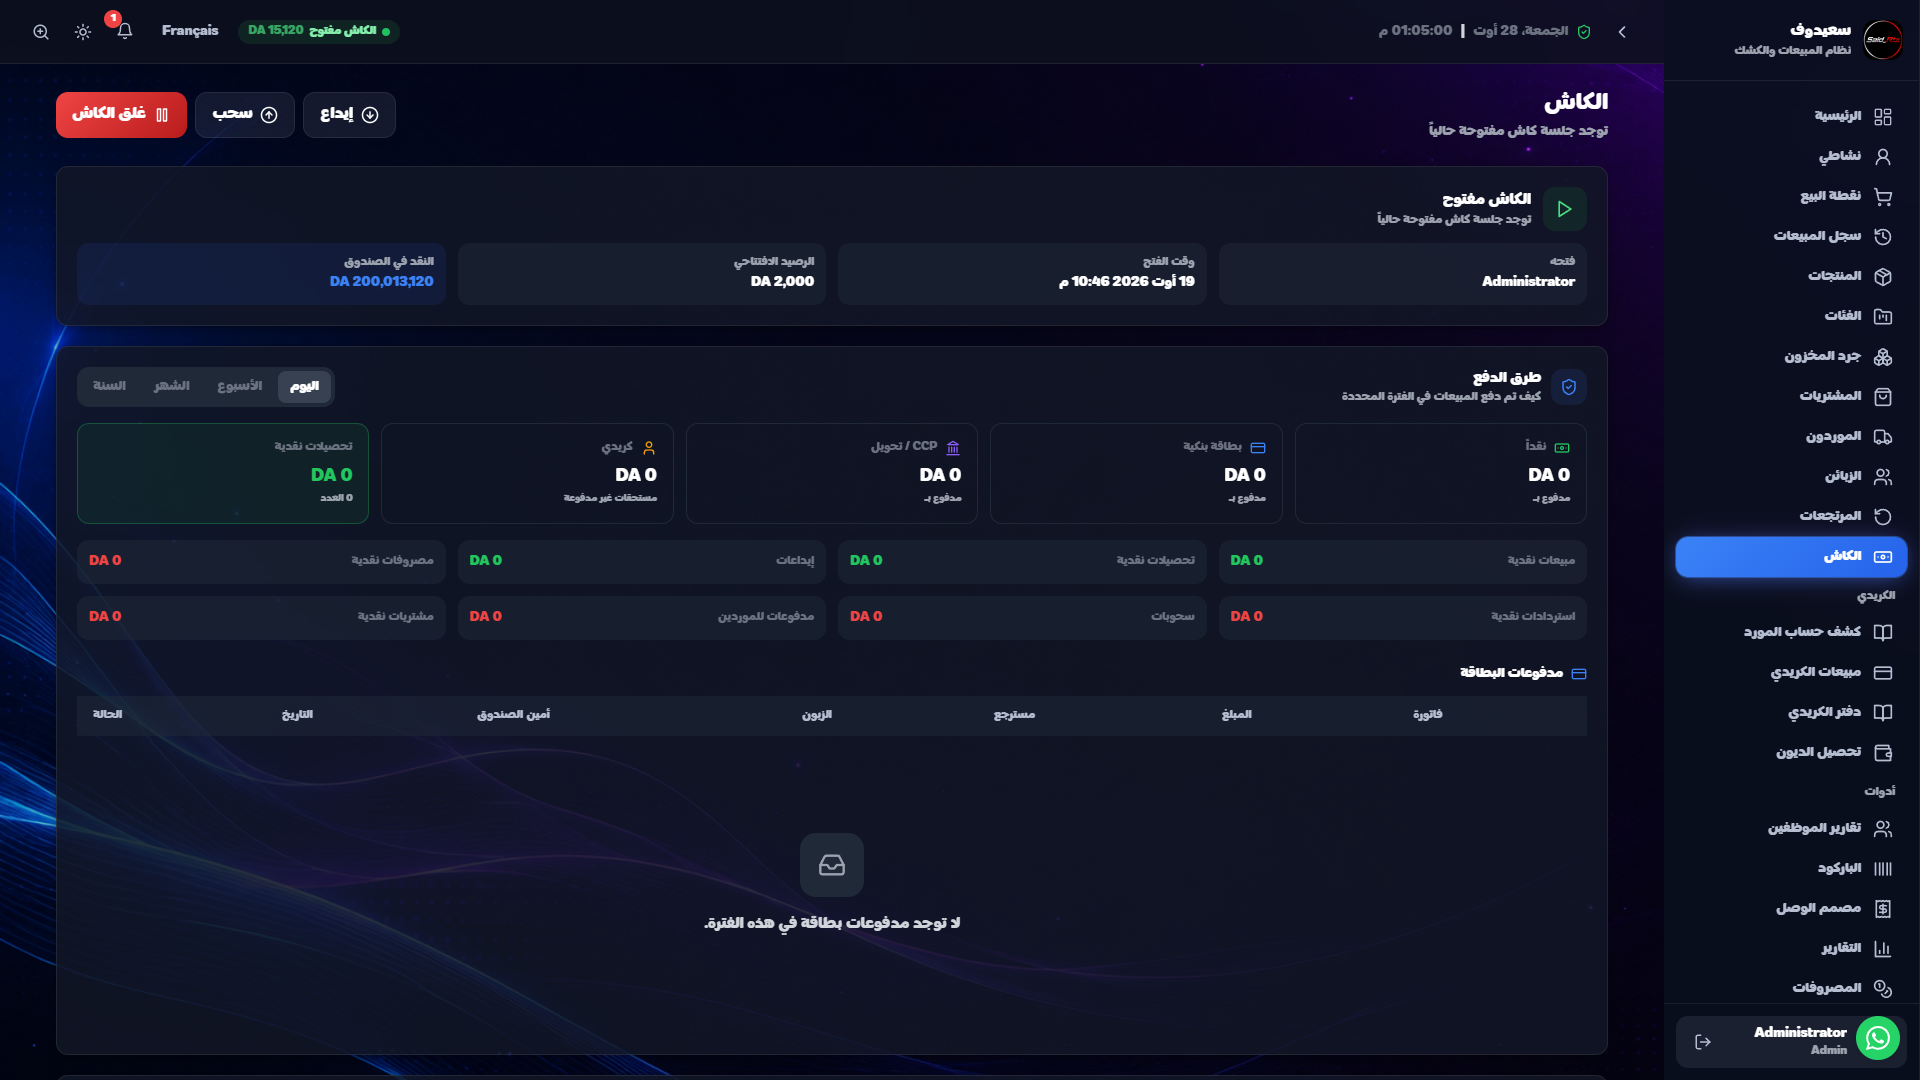Image resolution: width=1920 pixels, height=1080 pixels.
Task: Click the استردادات نقدية summary row
Action: click(x=1402, y=617)
